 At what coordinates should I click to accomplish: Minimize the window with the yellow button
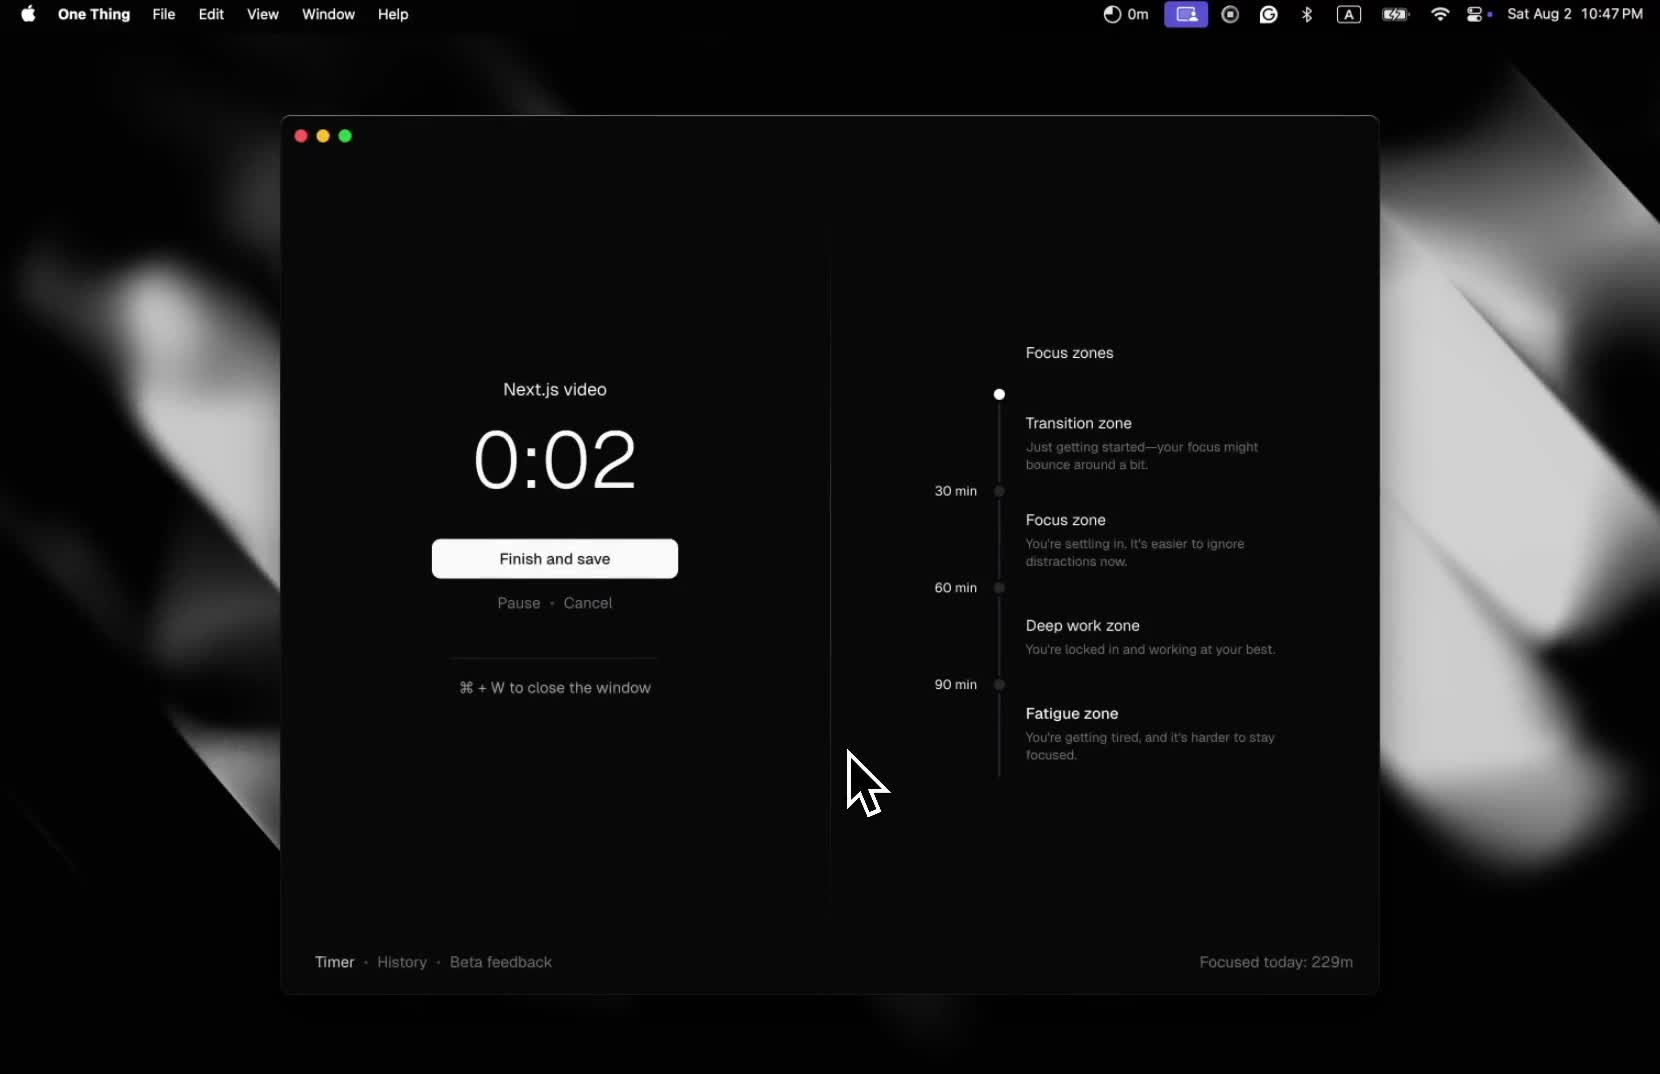tap(323, 136)
